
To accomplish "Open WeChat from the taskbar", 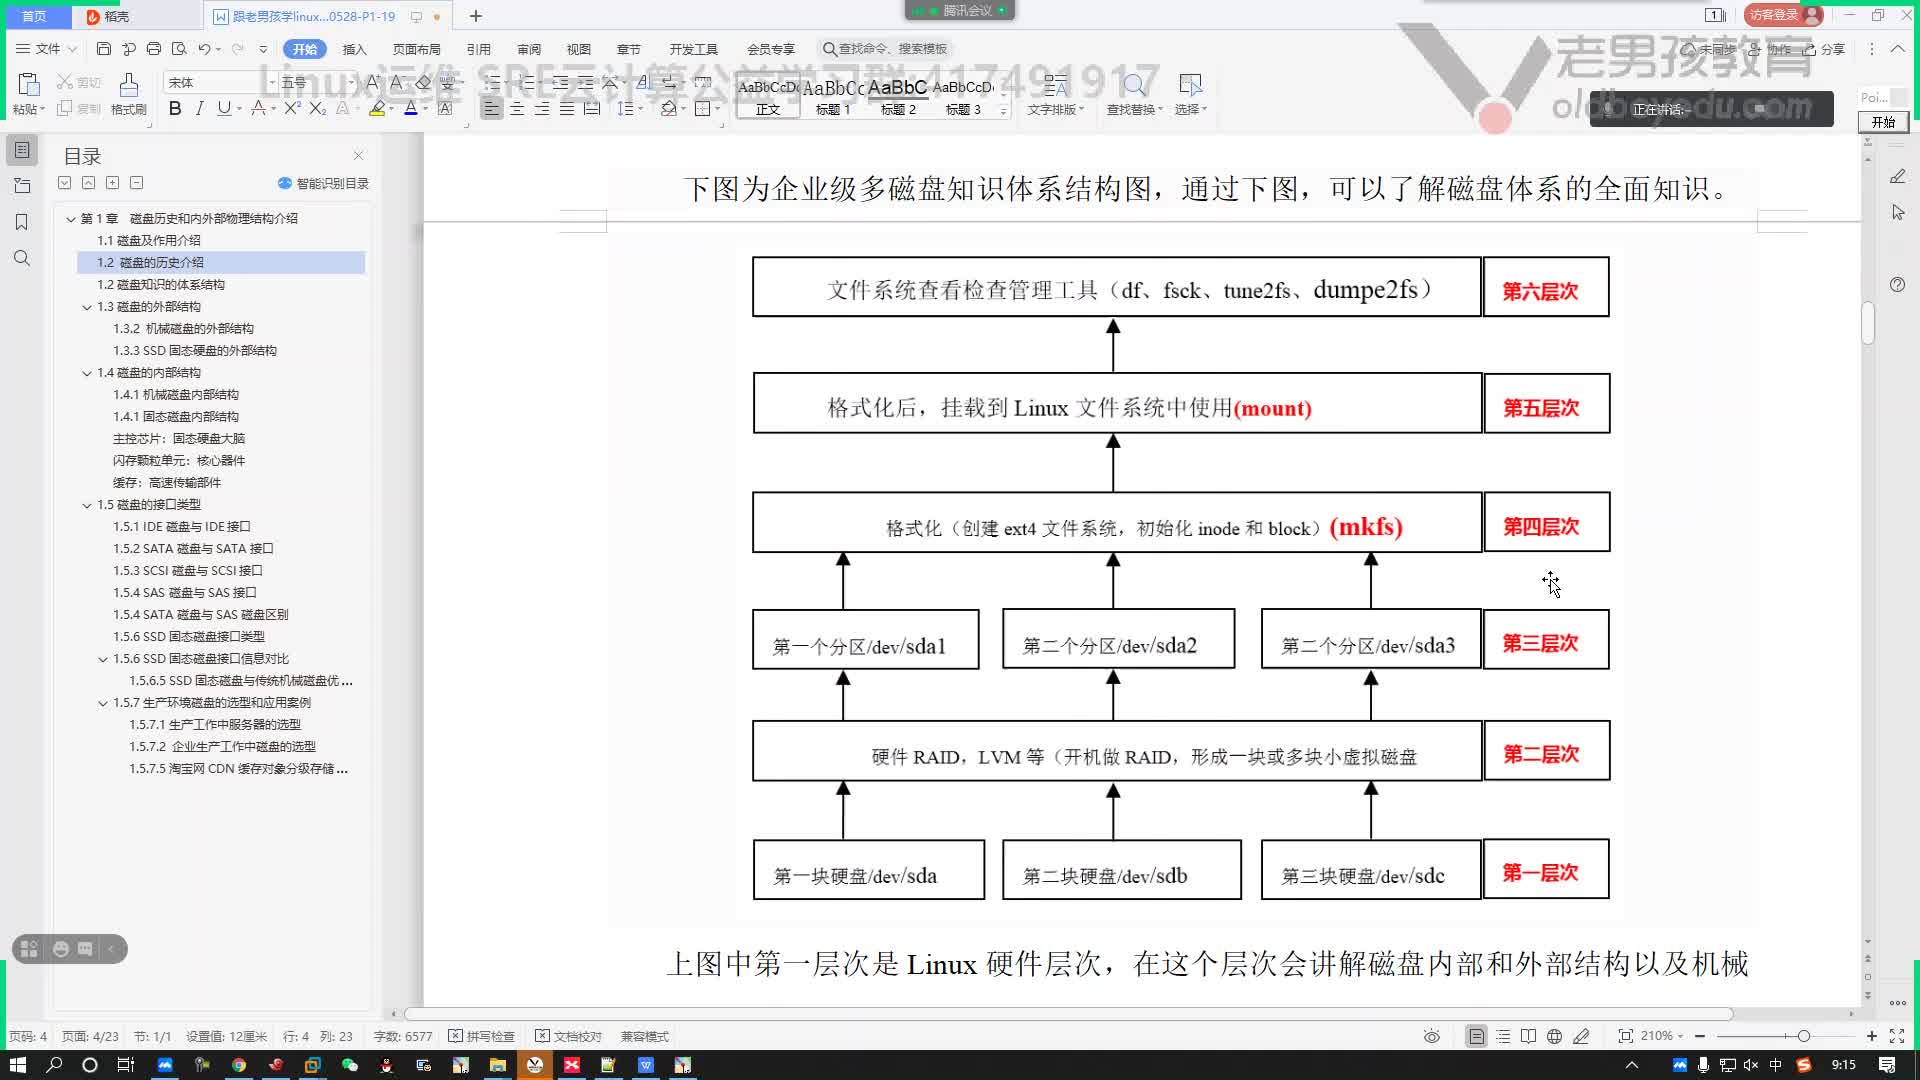I will click(x=350, y=1065).
